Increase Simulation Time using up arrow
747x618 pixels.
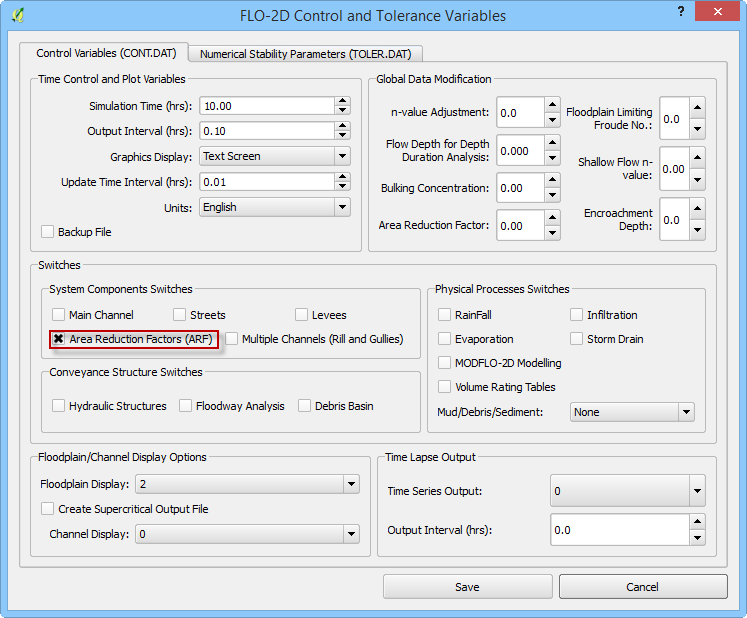[x=342, y=101]
